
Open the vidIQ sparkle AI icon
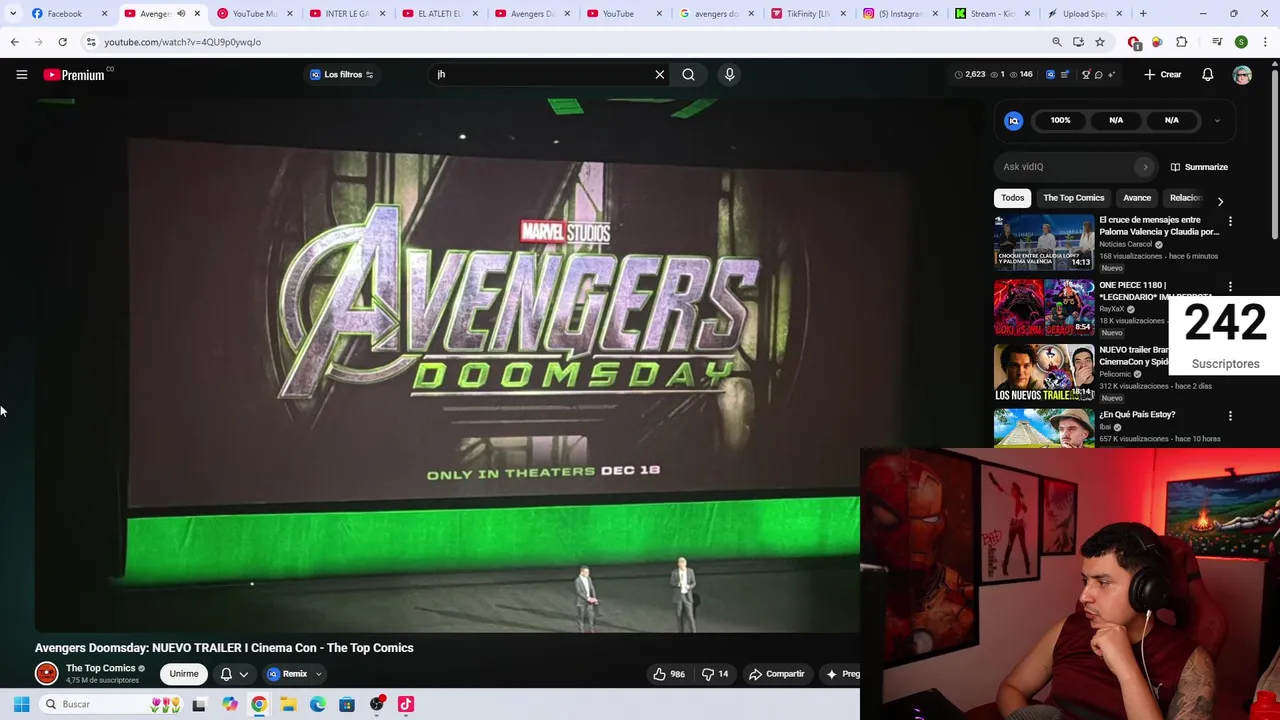click(1111, 75)
